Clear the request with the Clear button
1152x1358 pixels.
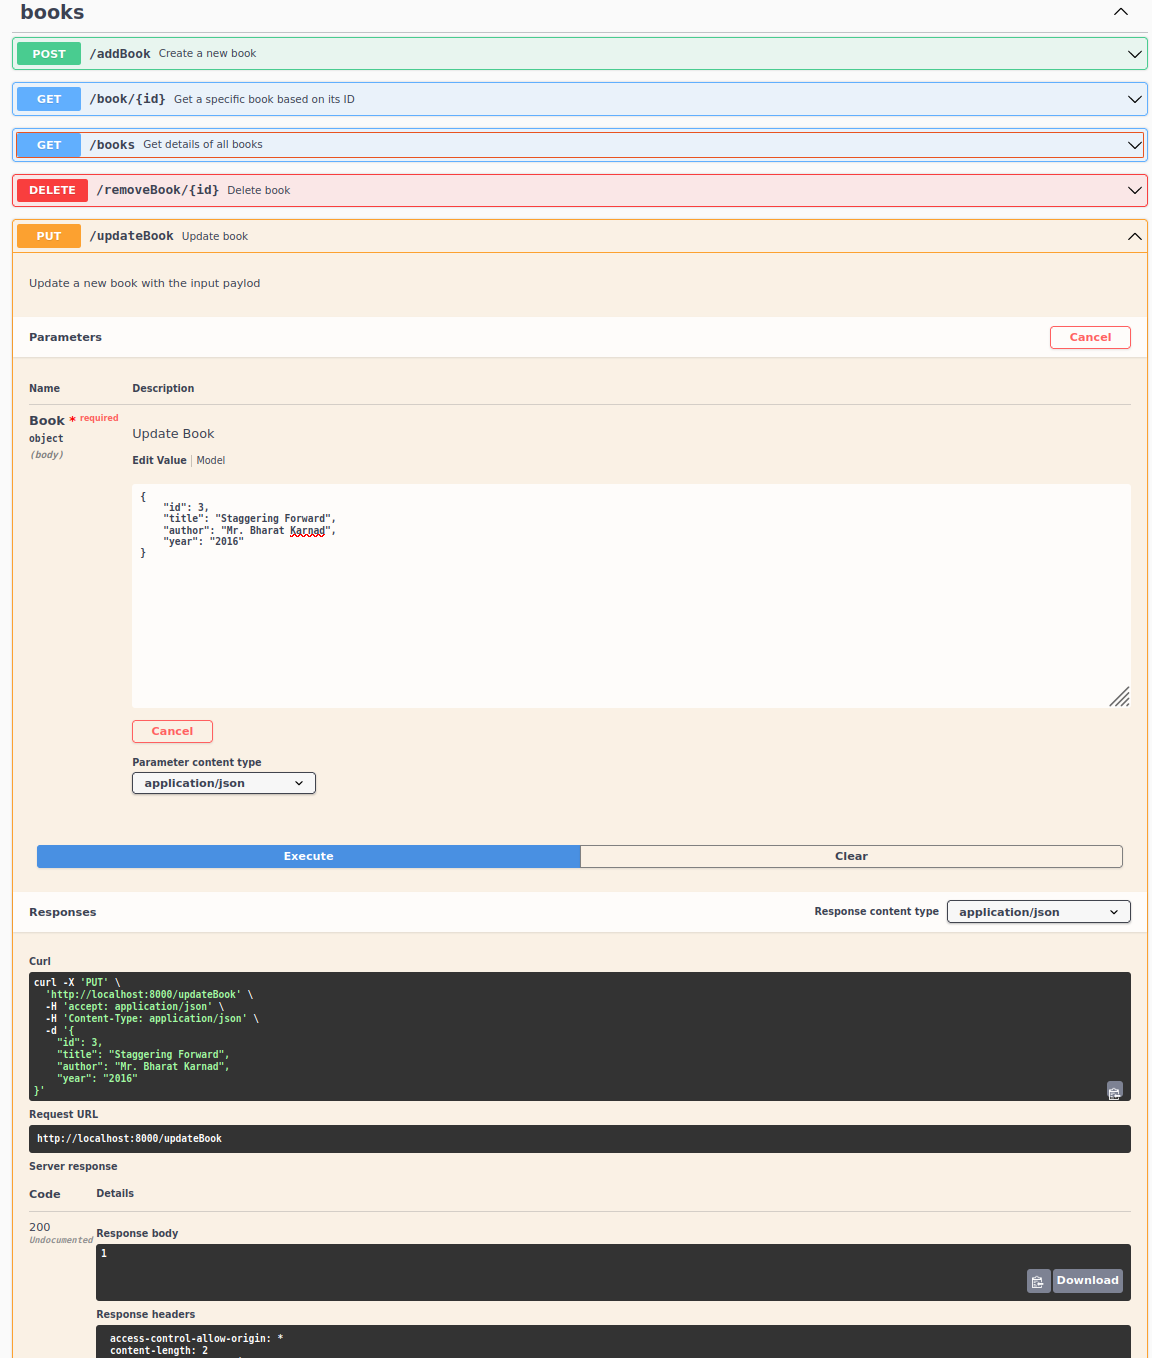click(851, 856)
